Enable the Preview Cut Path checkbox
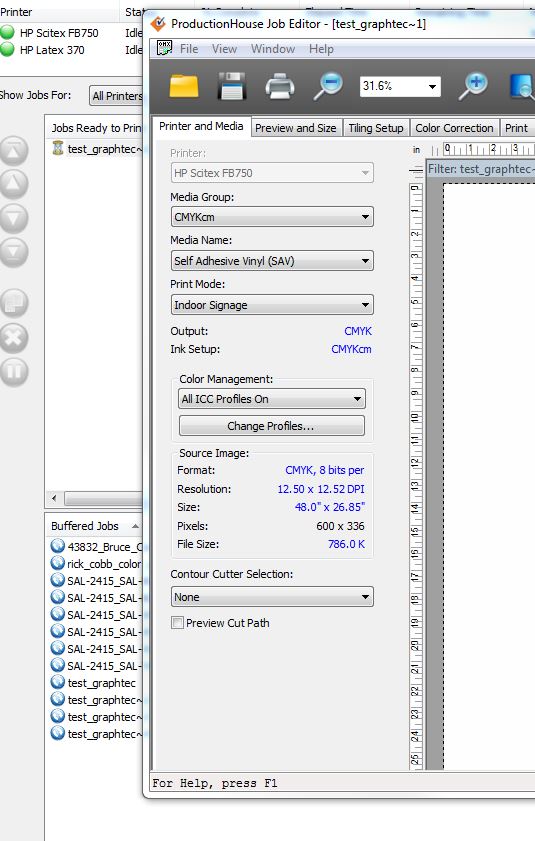Image resolution: width=535 pixels, height=841 pixels. (177, 622)
